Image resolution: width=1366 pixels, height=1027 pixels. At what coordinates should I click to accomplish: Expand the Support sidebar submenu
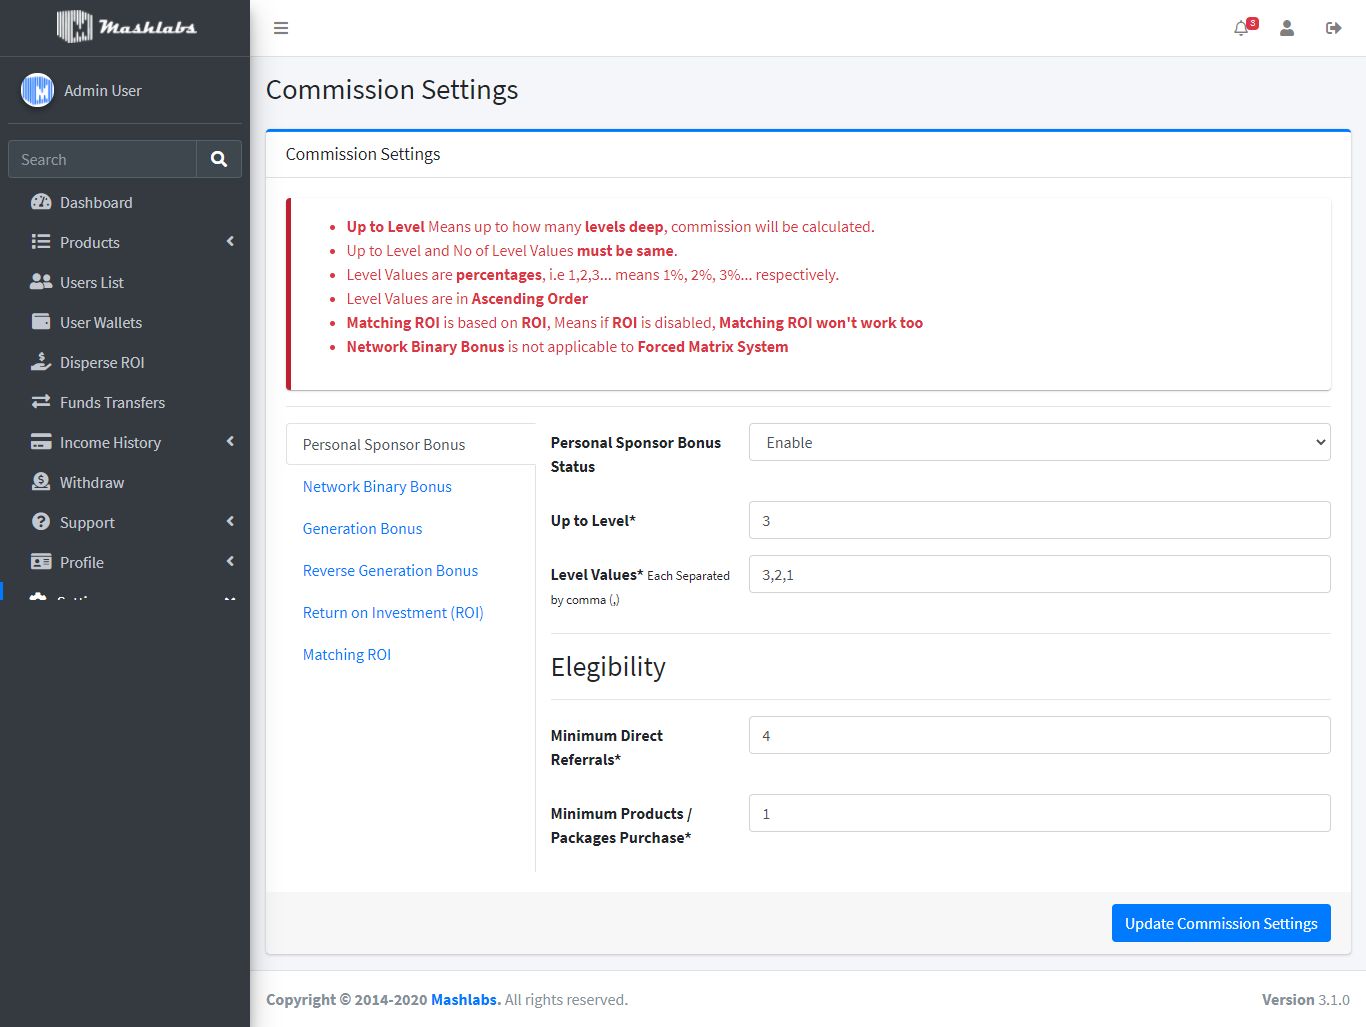[x=87, y=522]
